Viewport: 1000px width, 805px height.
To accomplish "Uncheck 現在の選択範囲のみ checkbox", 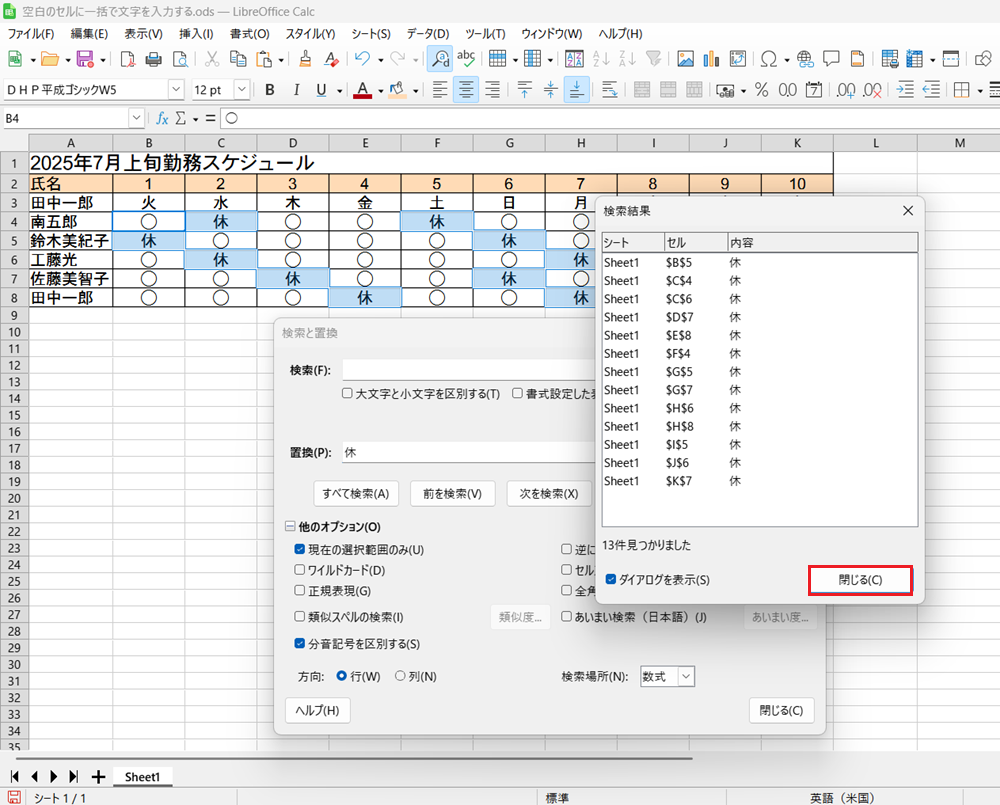I will [300, 549].
